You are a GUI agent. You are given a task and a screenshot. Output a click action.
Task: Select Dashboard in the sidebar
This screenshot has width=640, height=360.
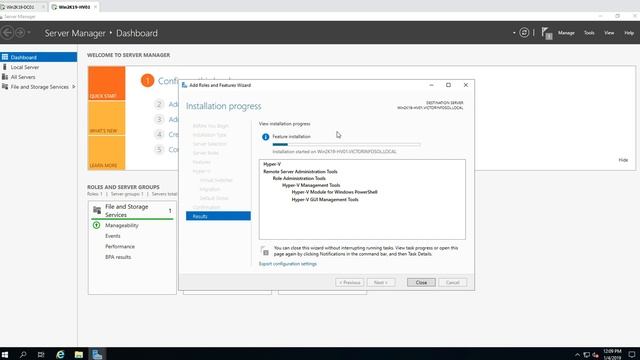pos(38,57)
